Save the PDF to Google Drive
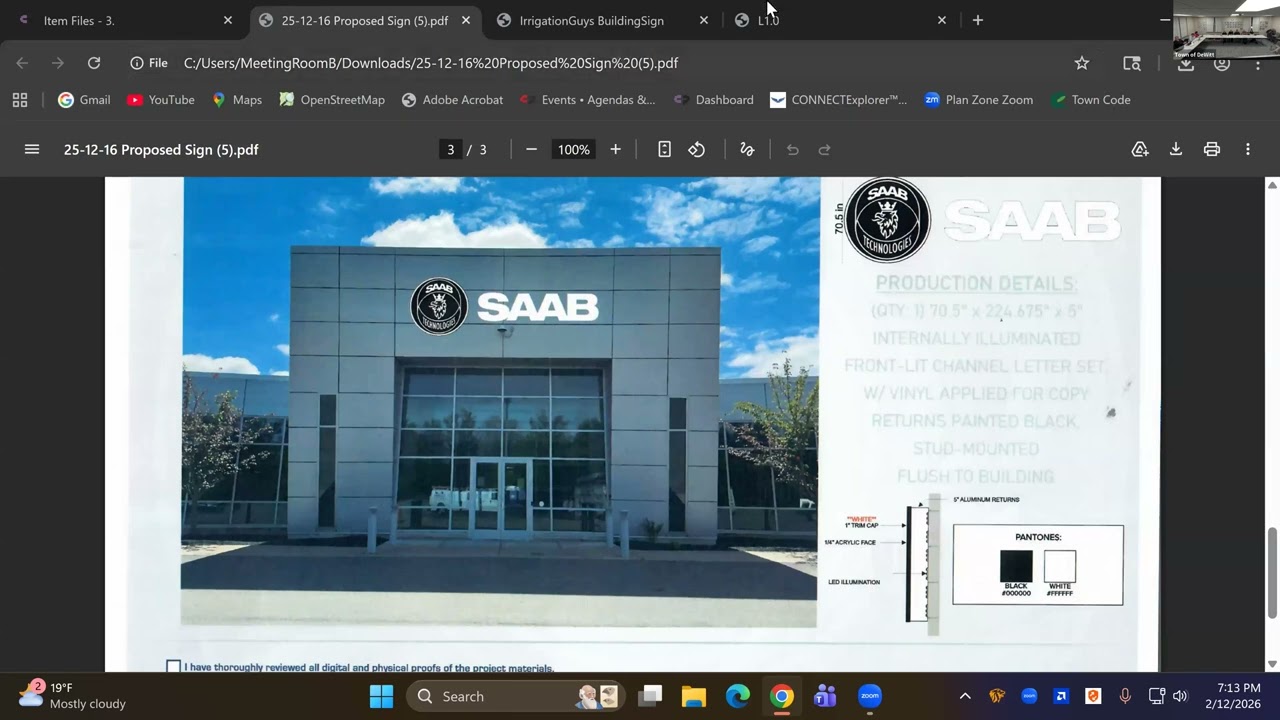Image resolution: width=1280 pixels, height=720 pixels. 1140,149
